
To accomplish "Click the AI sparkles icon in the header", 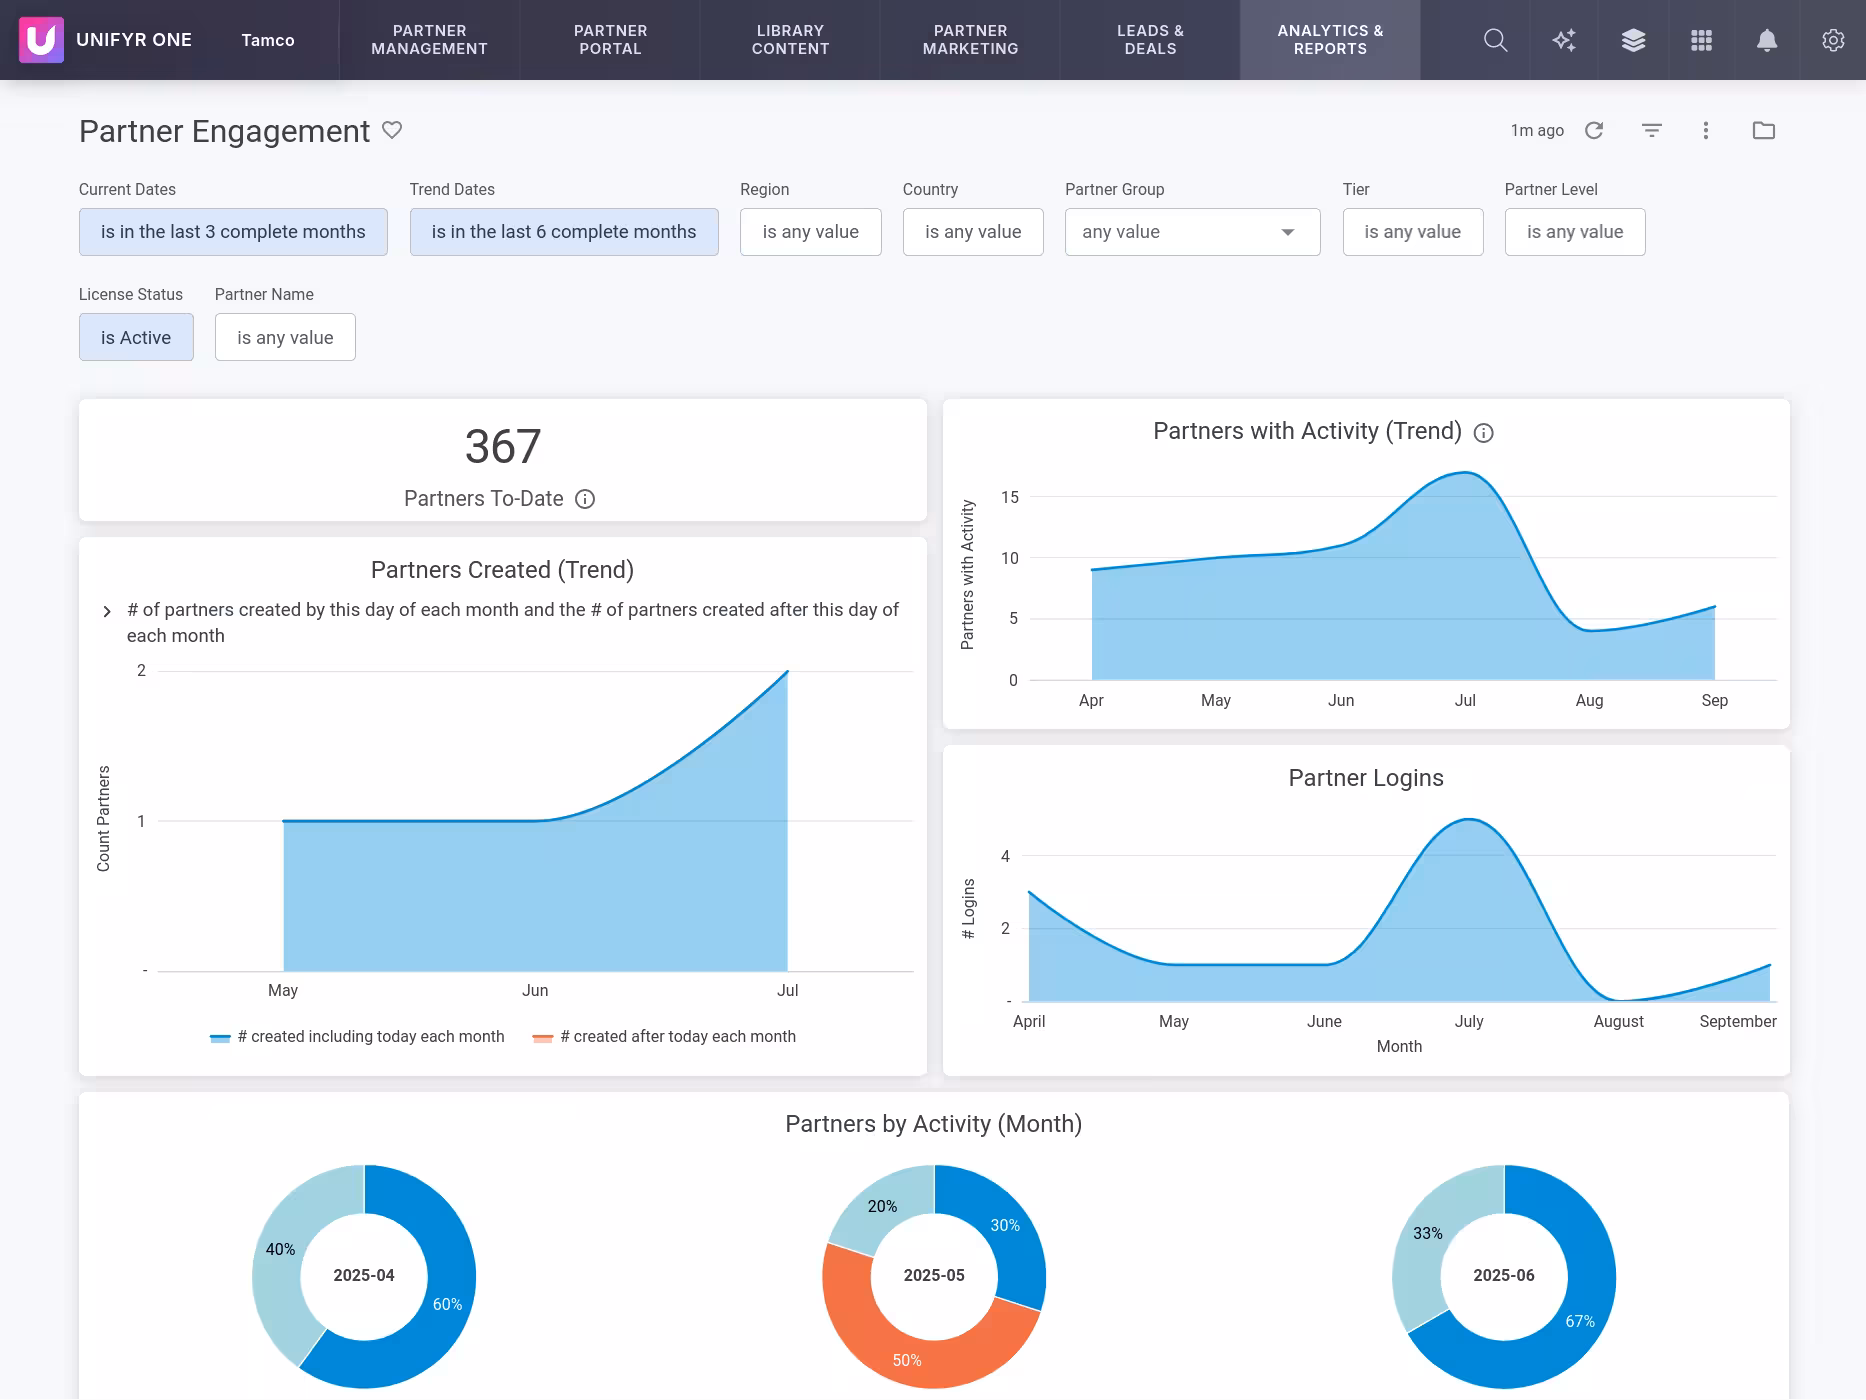I will click(1563, 40).
